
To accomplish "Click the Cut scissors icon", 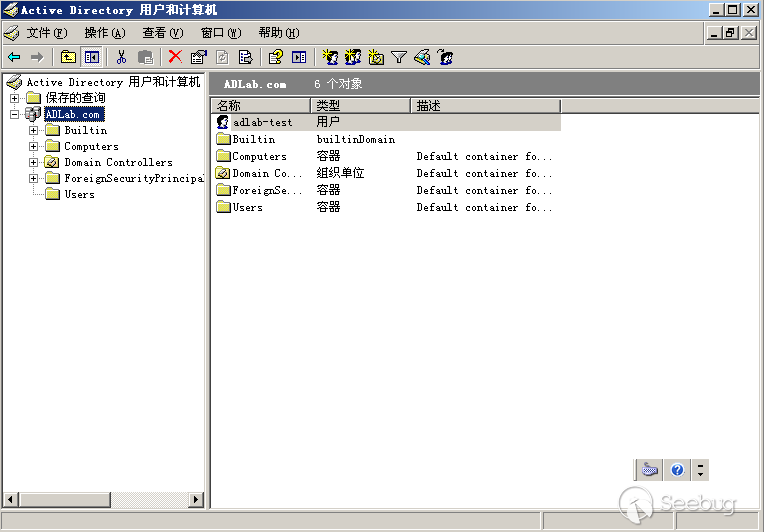I will click(121, 57).
